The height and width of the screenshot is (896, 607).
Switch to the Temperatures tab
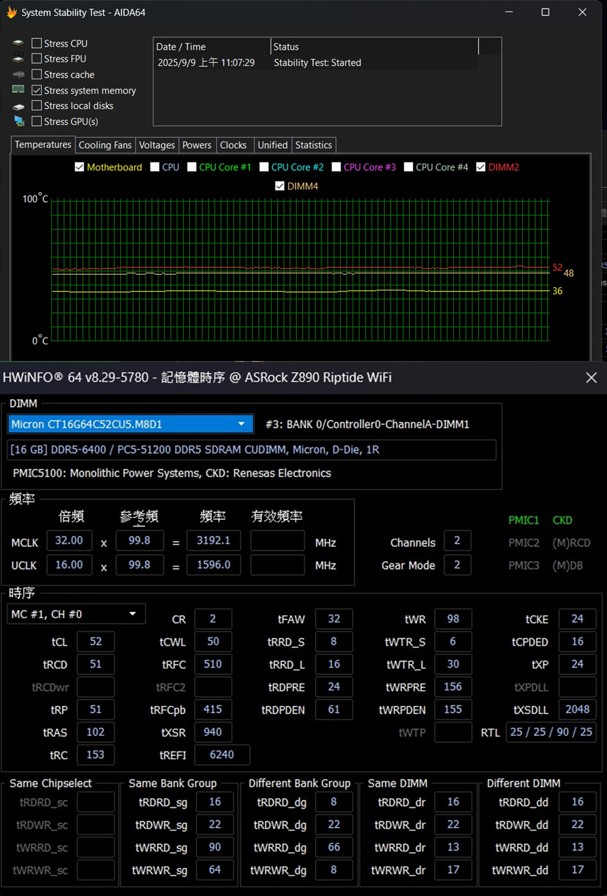point(43,145)
